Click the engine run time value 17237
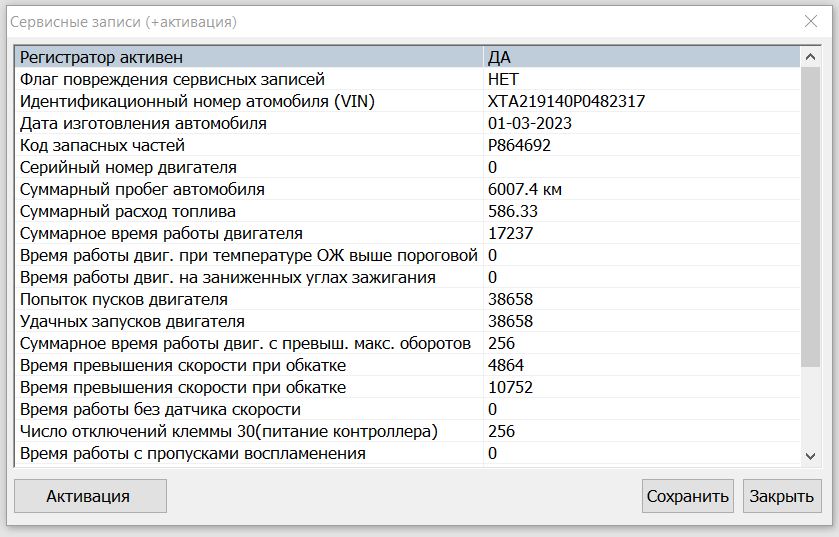Screen dimensions: 839x537 click(510, 234)
